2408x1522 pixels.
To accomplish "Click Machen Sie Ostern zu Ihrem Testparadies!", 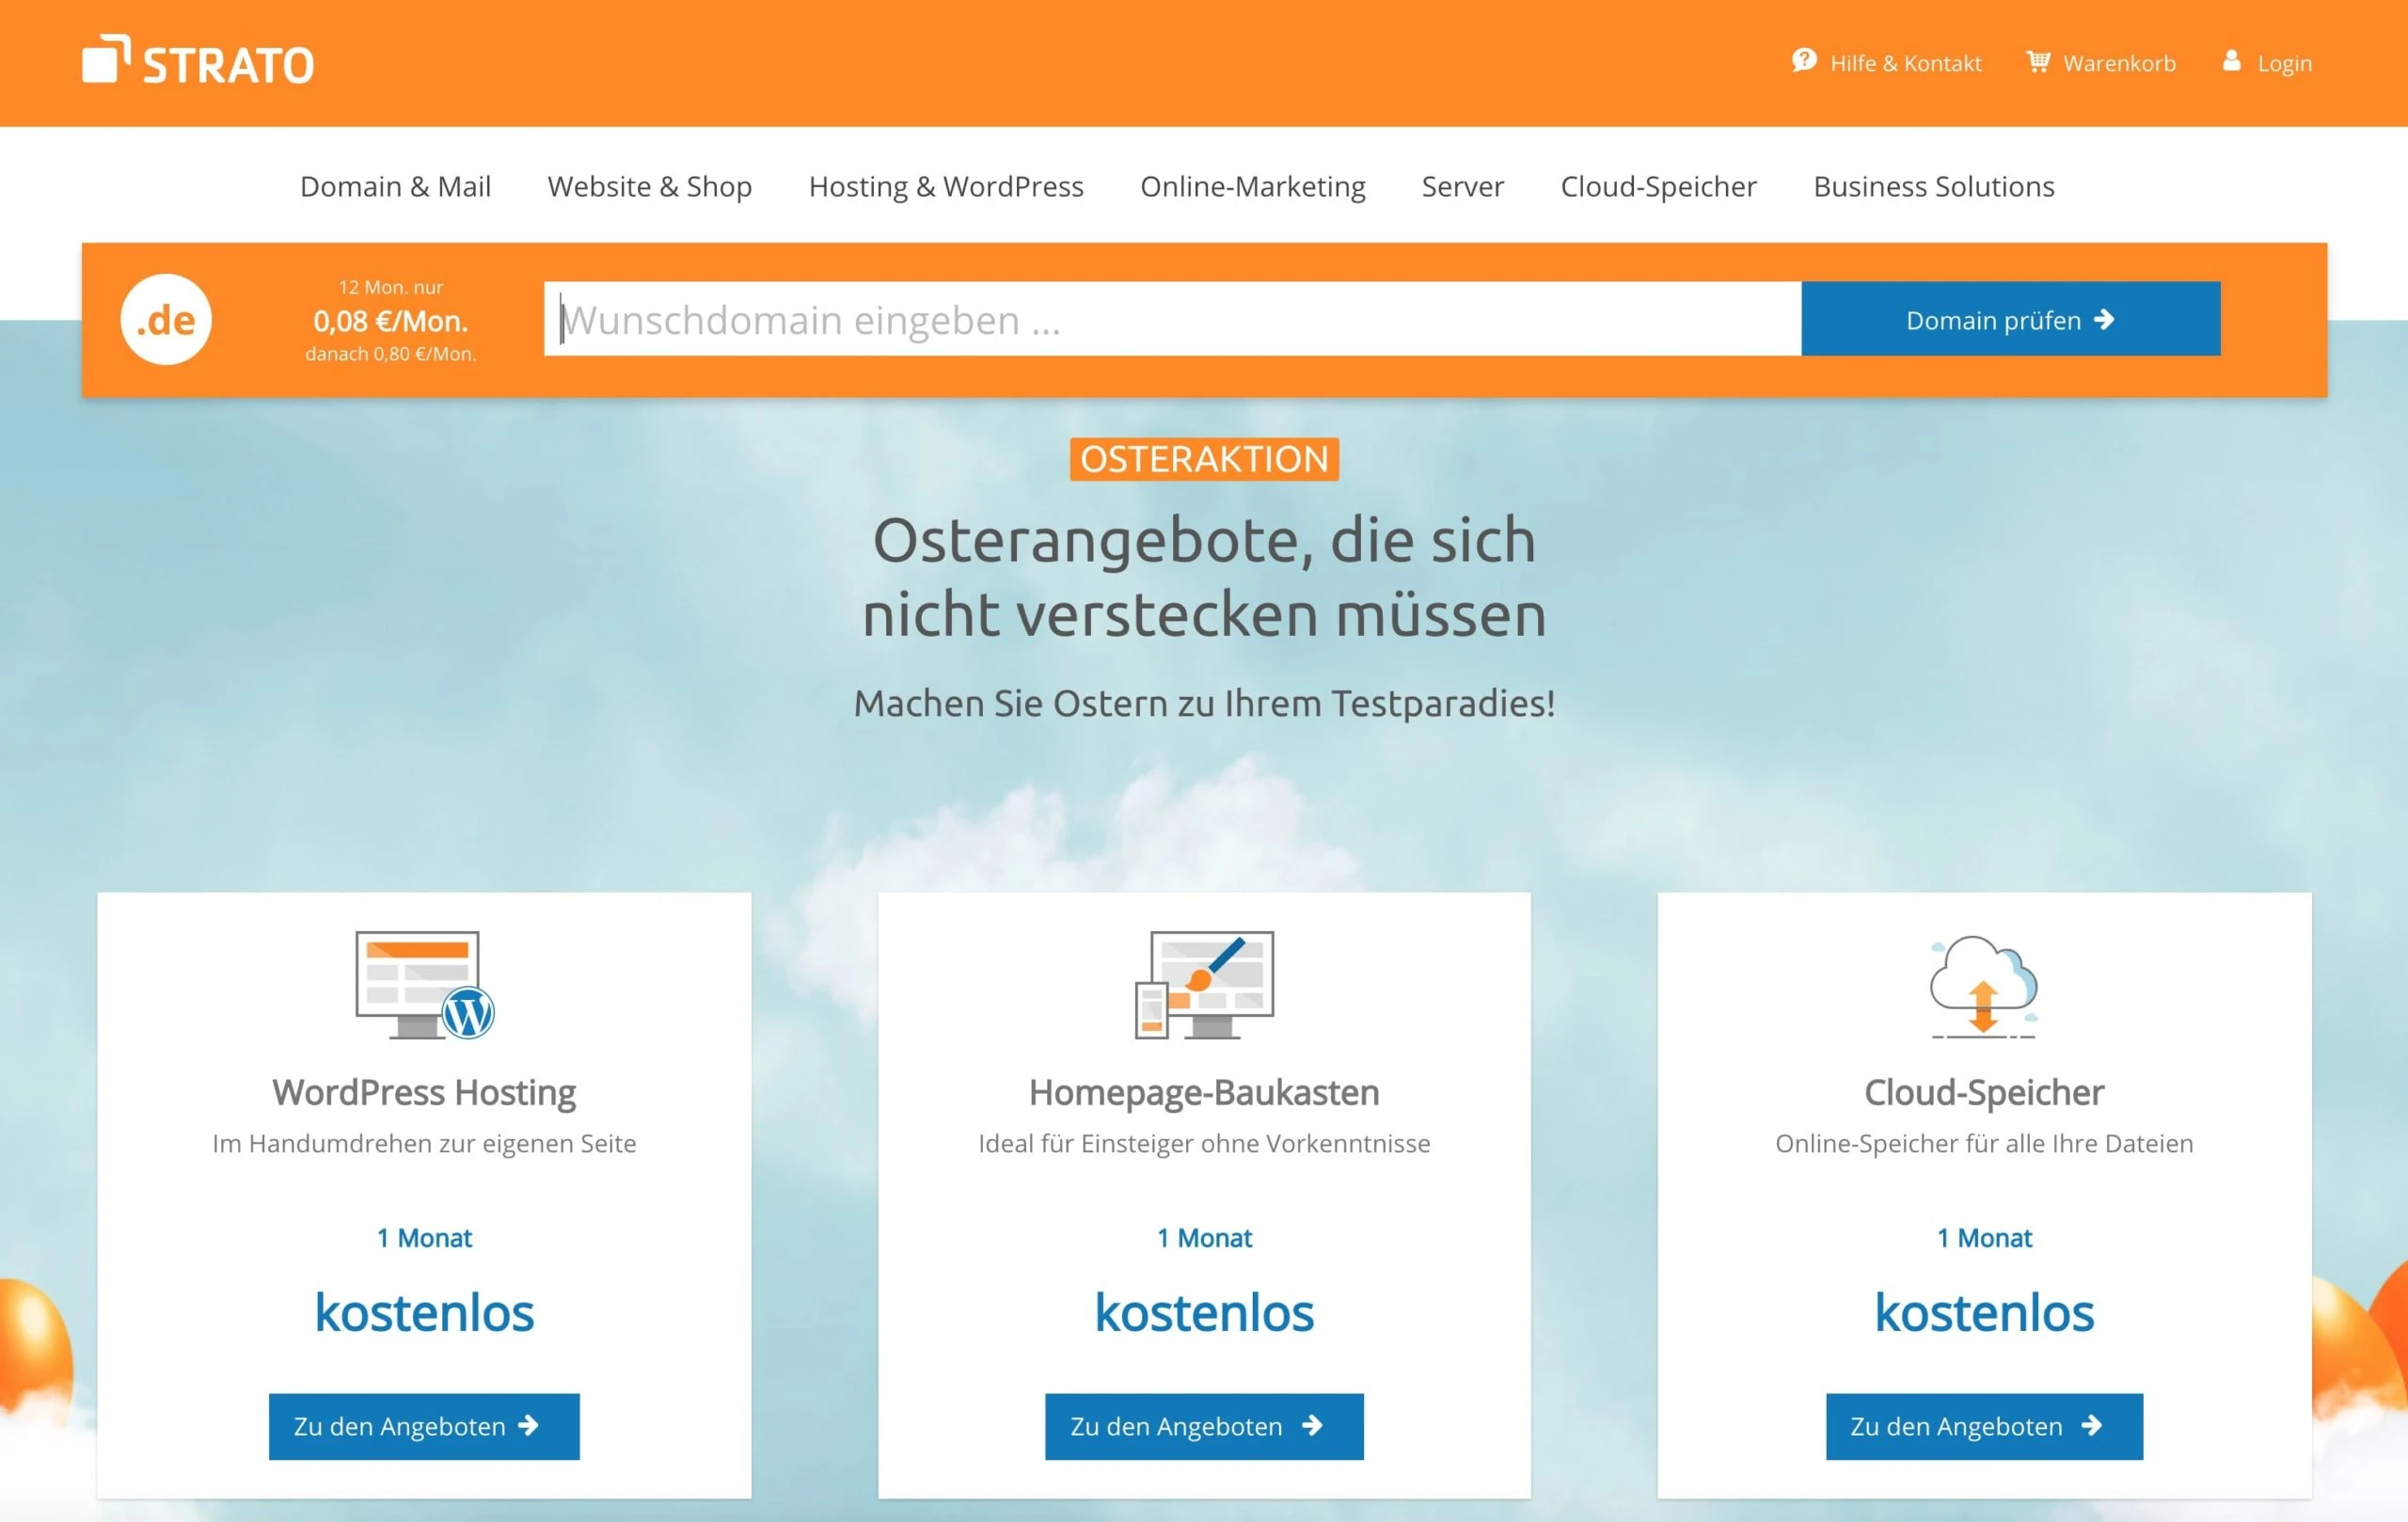I will (x=1204, y=703).
